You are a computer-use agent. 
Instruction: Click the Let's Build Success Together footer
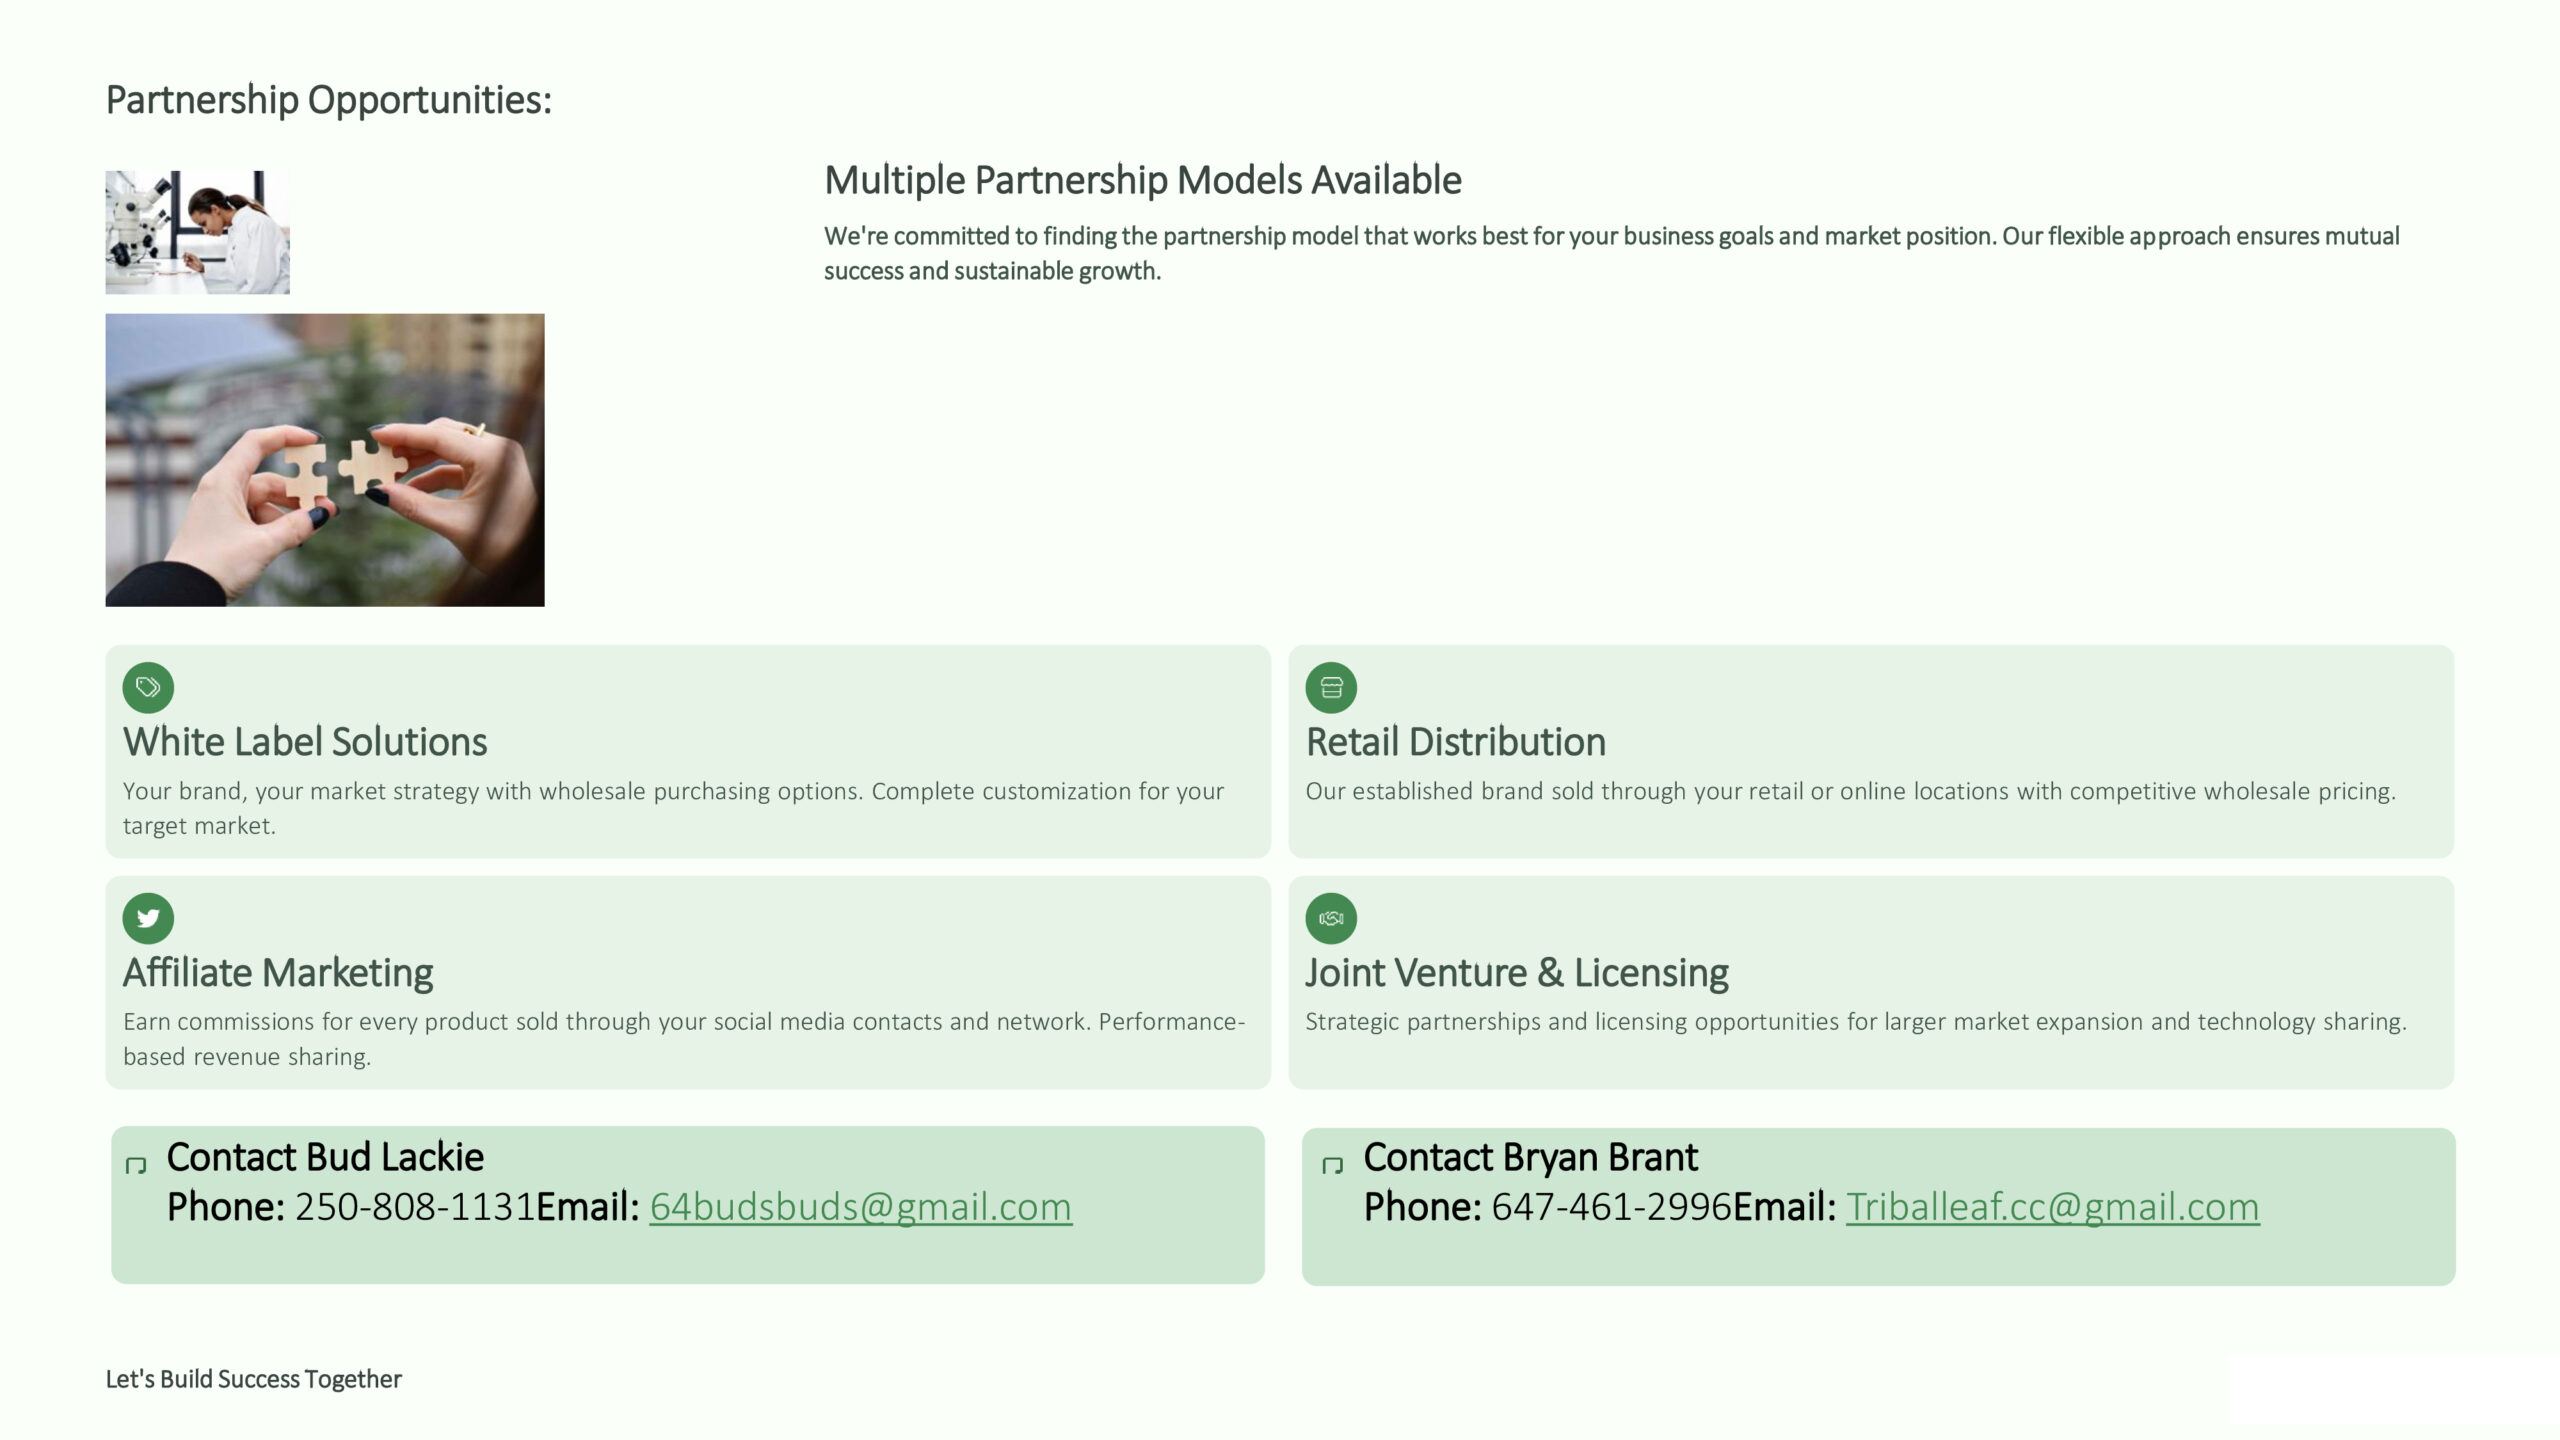[x=253, y=1379]
